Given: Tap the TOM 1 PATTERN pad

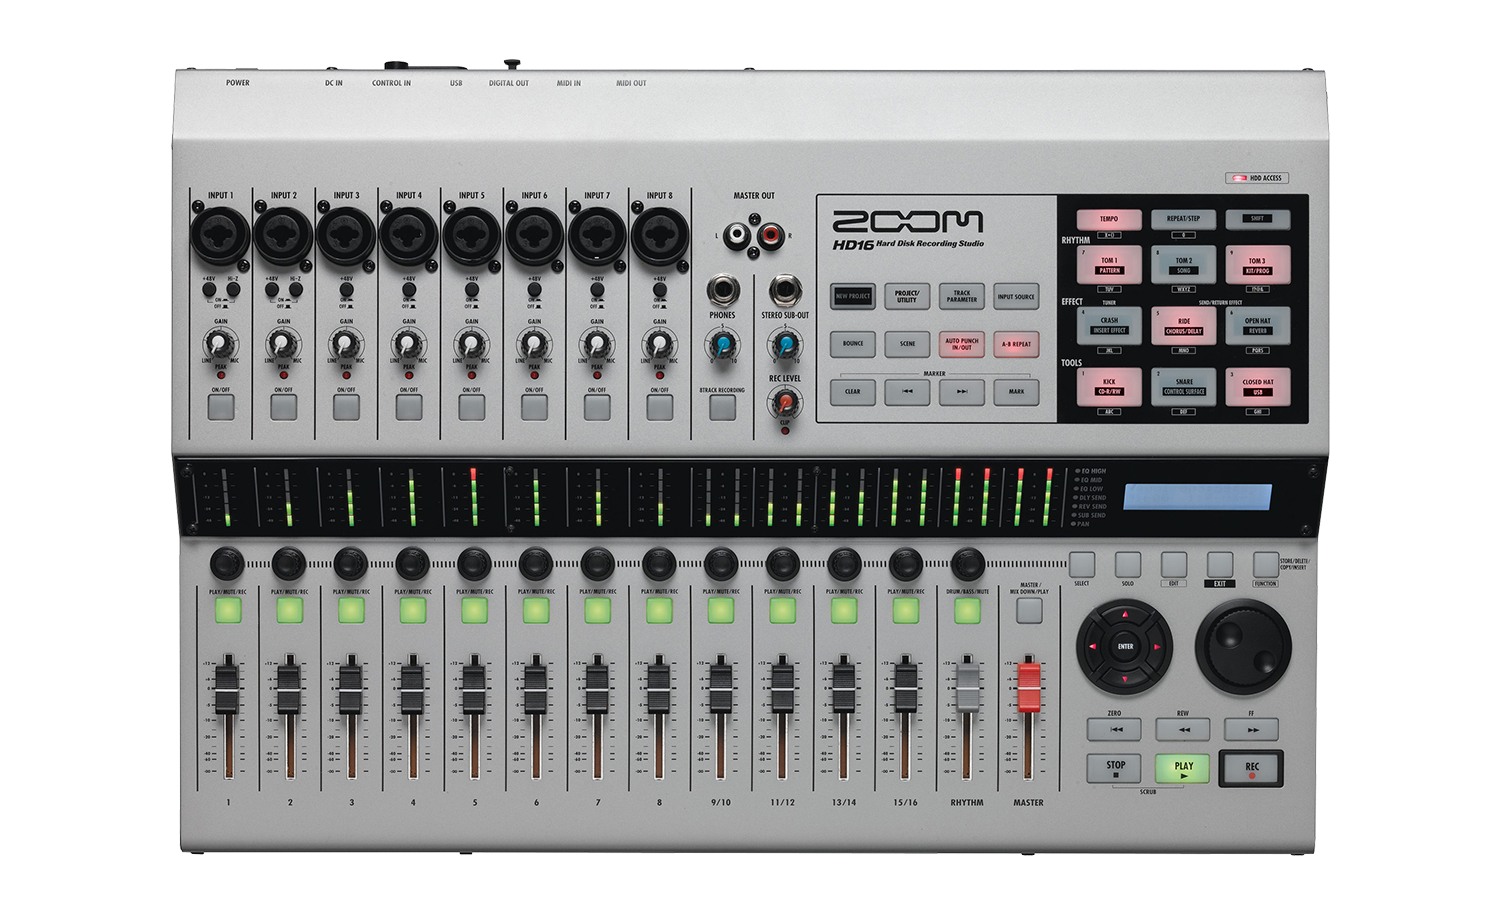Looking at the screenshot, I should pos(1109,265).
